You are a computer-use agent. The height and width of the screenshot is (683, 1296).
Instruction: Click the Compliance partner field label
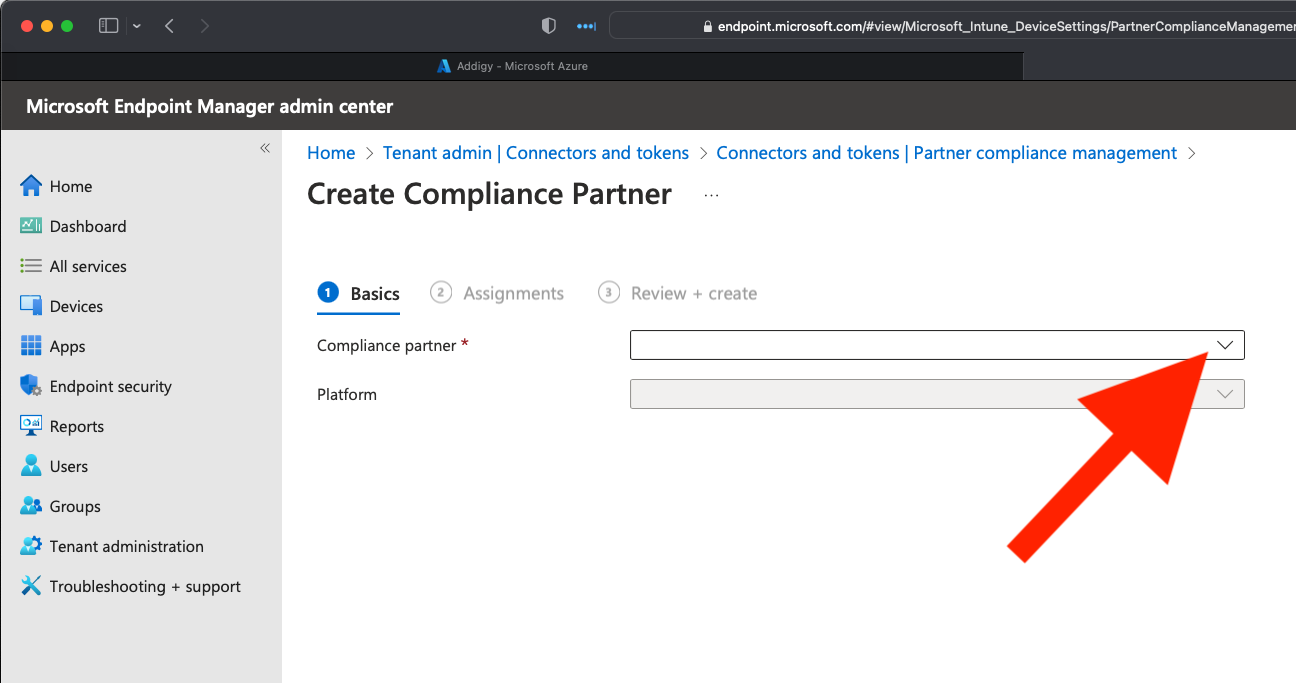point(387,345)
